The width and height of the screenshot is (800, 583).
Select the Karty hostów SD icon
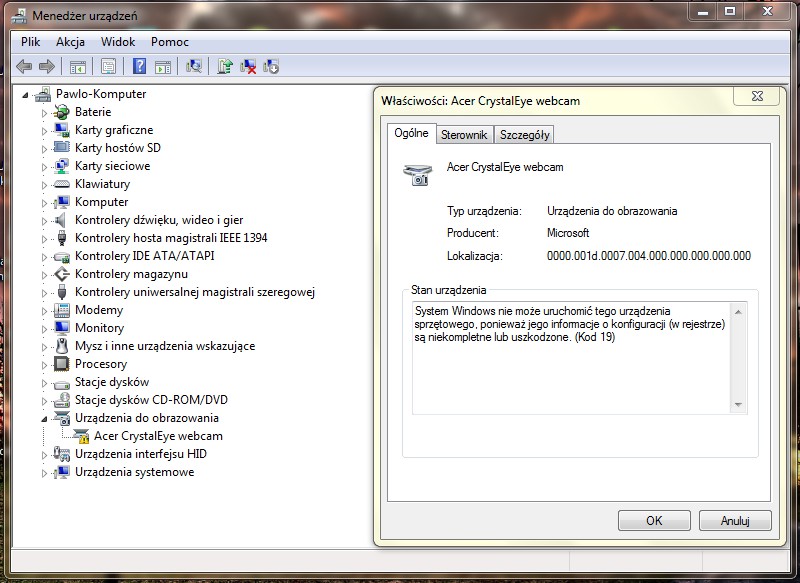tap(62, 147)
